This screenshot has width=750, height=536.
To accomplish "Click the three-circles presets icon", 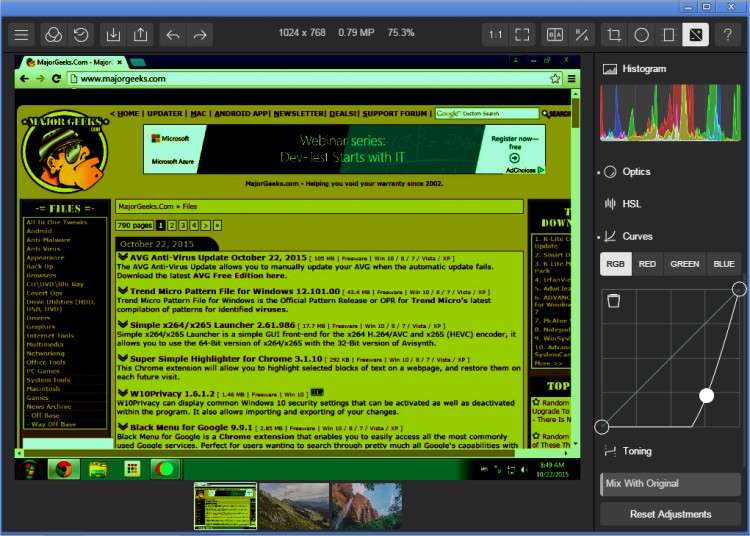I will pyautogui.click(x=53, y=34).
